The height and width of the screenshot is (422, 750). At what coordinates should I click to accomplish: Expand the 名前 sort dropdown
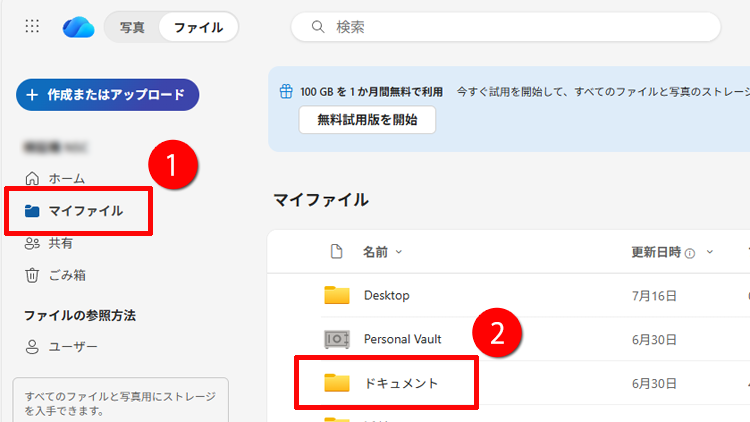pos(399,253)
